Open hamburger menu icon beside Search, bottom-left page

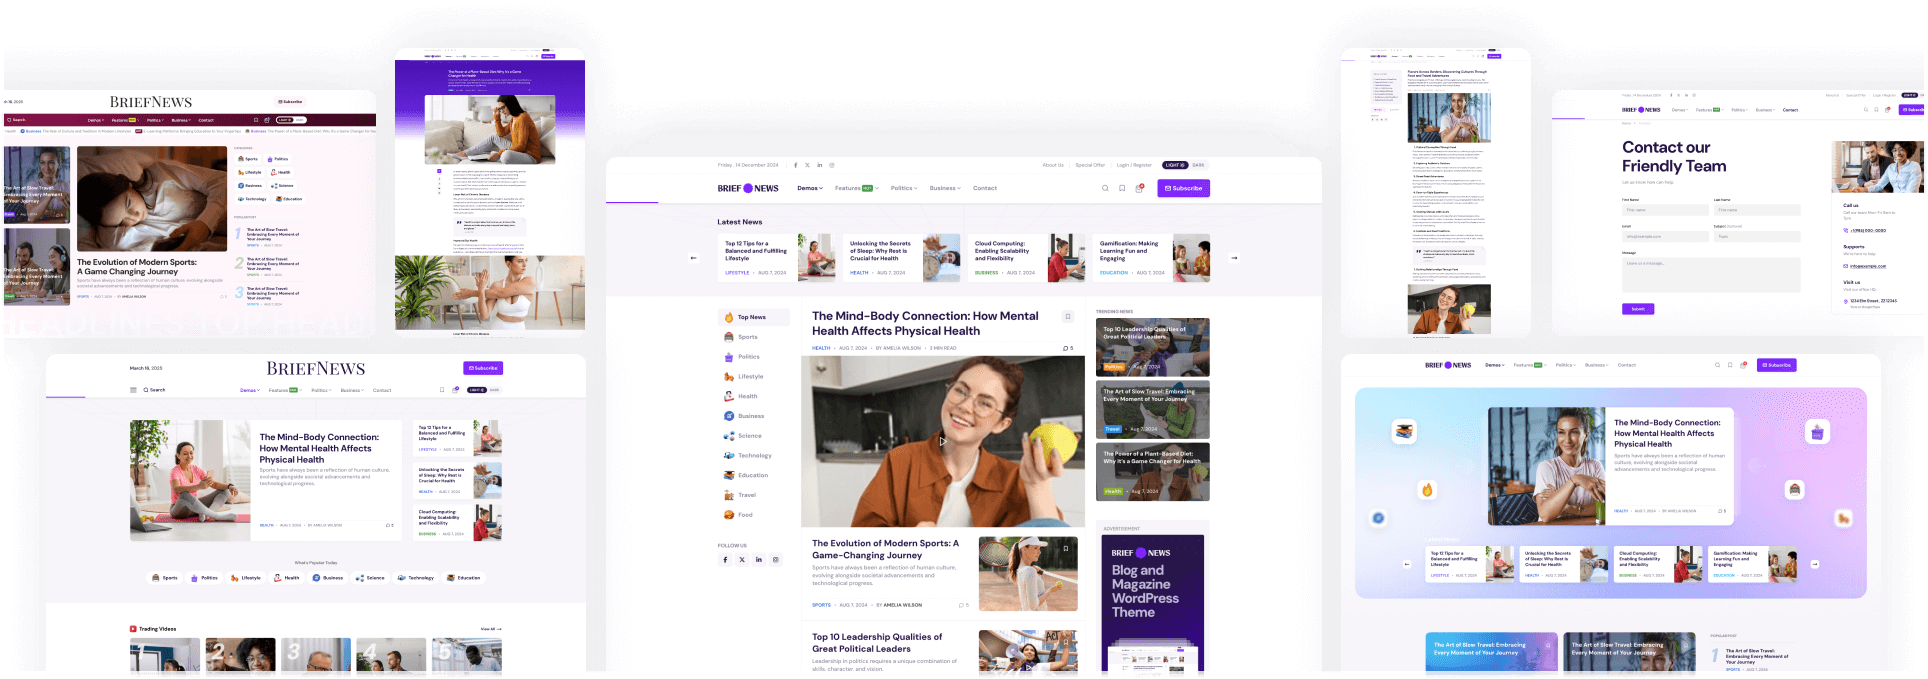coord(133,390)
